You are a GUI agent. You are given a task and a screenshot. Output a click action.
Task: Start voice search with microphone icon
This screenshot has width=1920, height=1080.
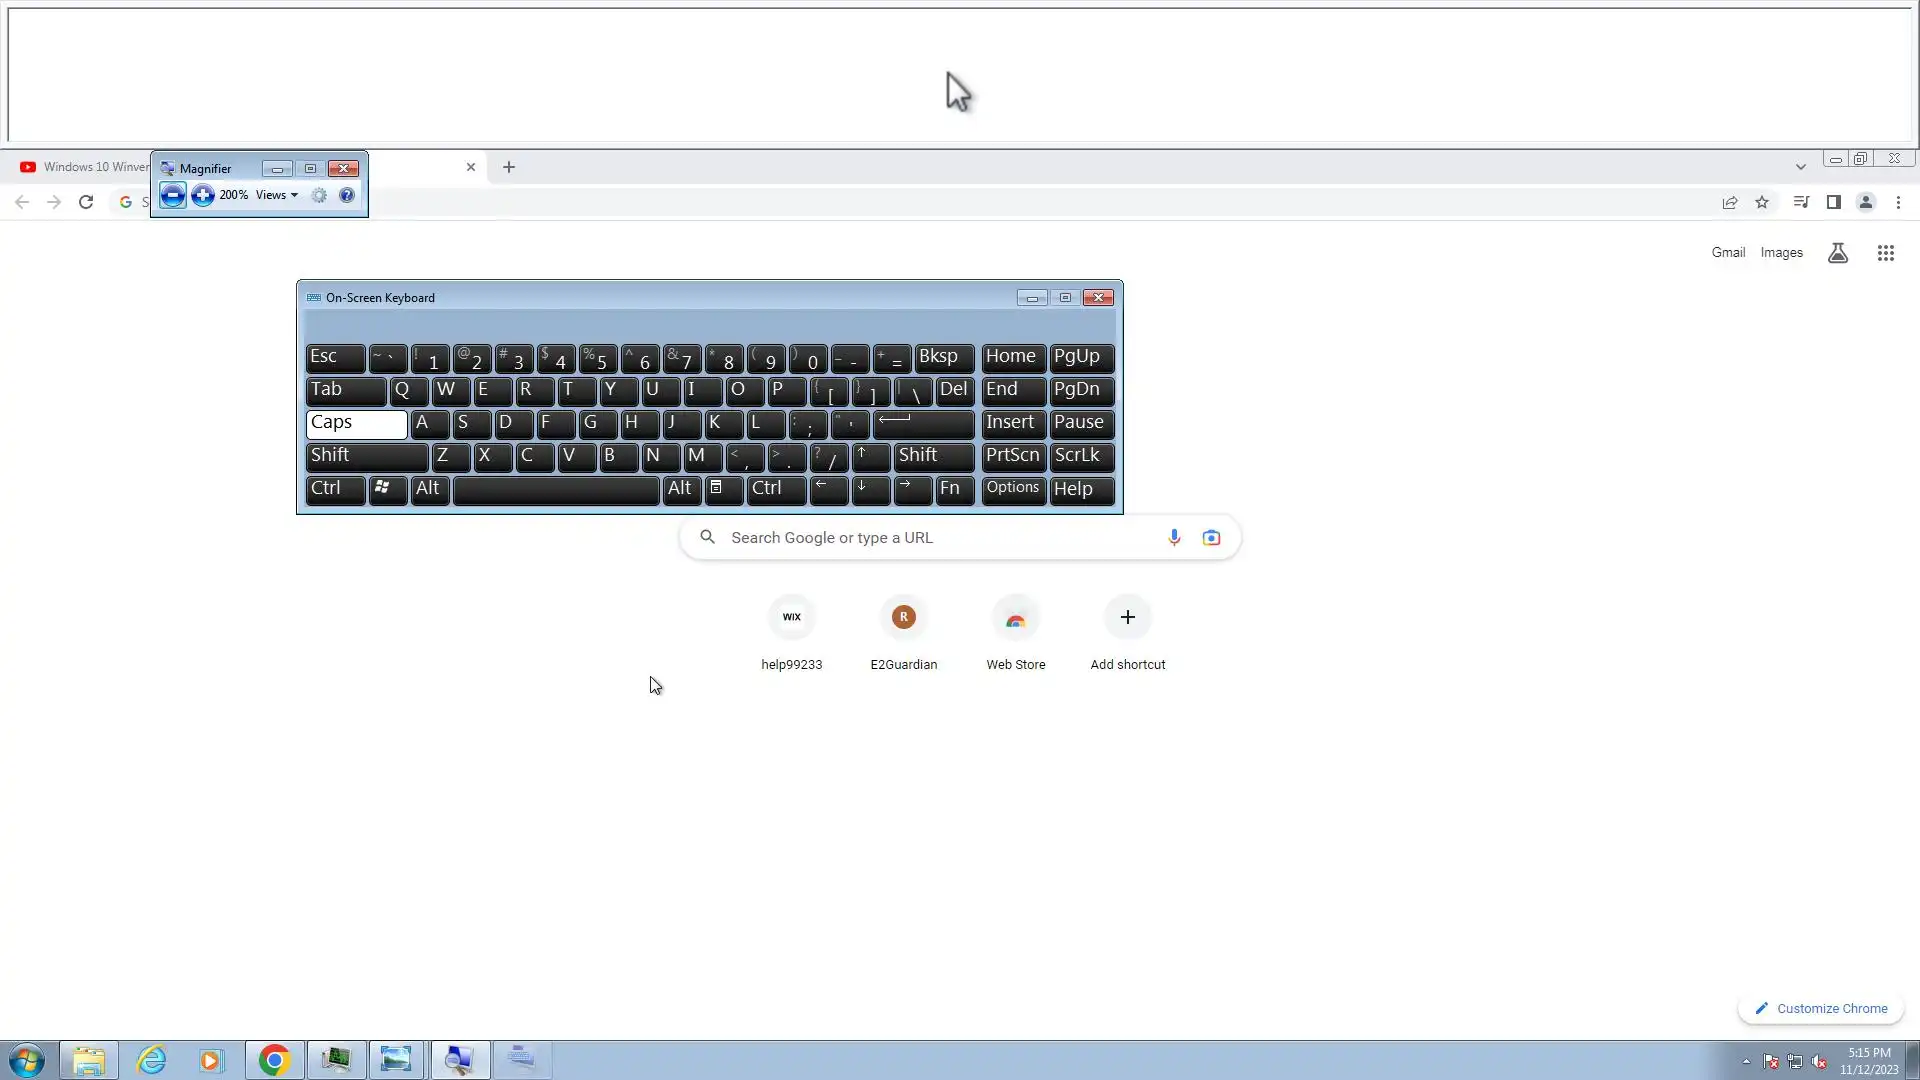point(1174,538)
